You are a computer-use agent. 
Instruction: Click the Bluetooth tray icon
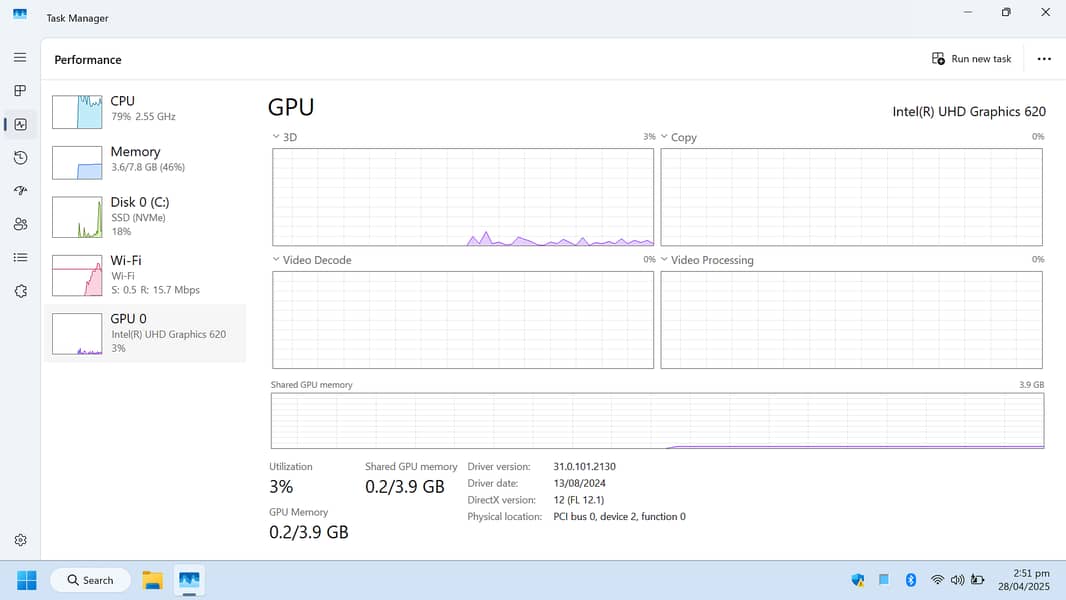(x=911, y=580)
